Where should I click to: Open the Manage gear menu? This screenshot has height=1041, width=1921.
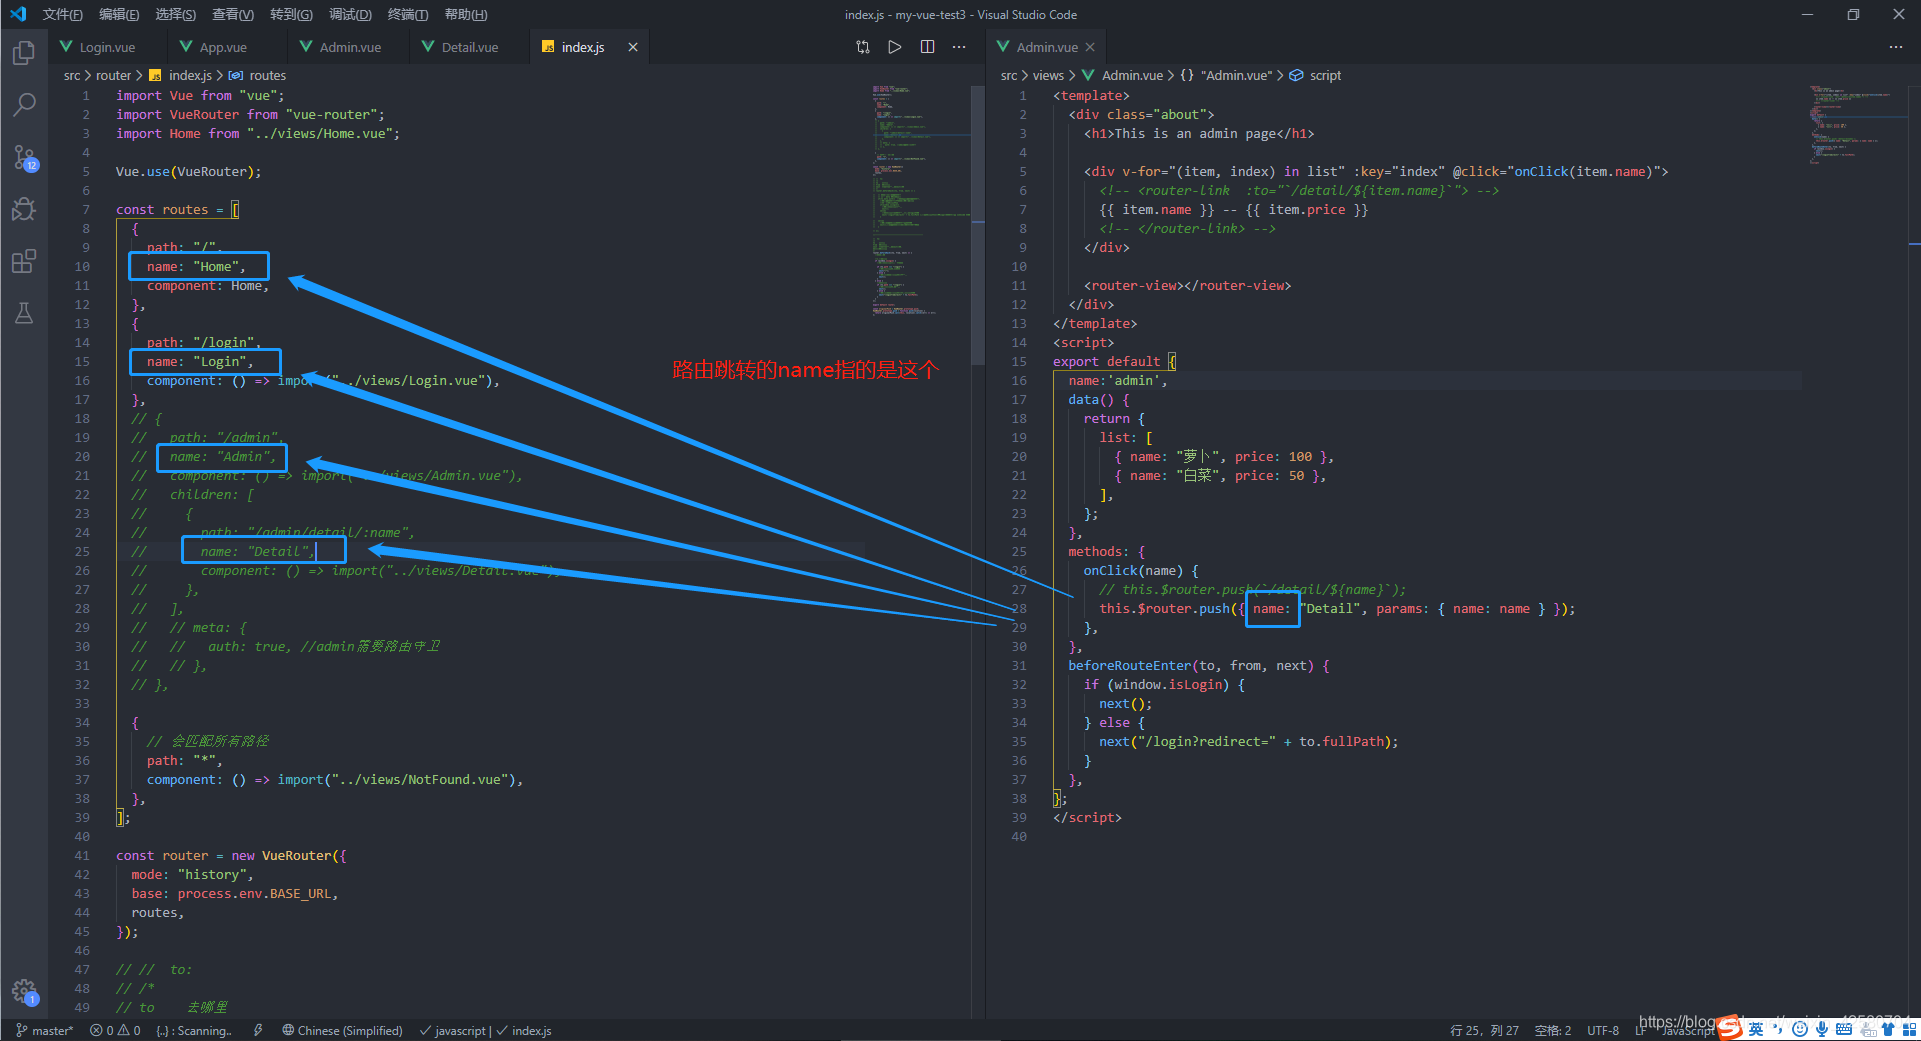24,991
